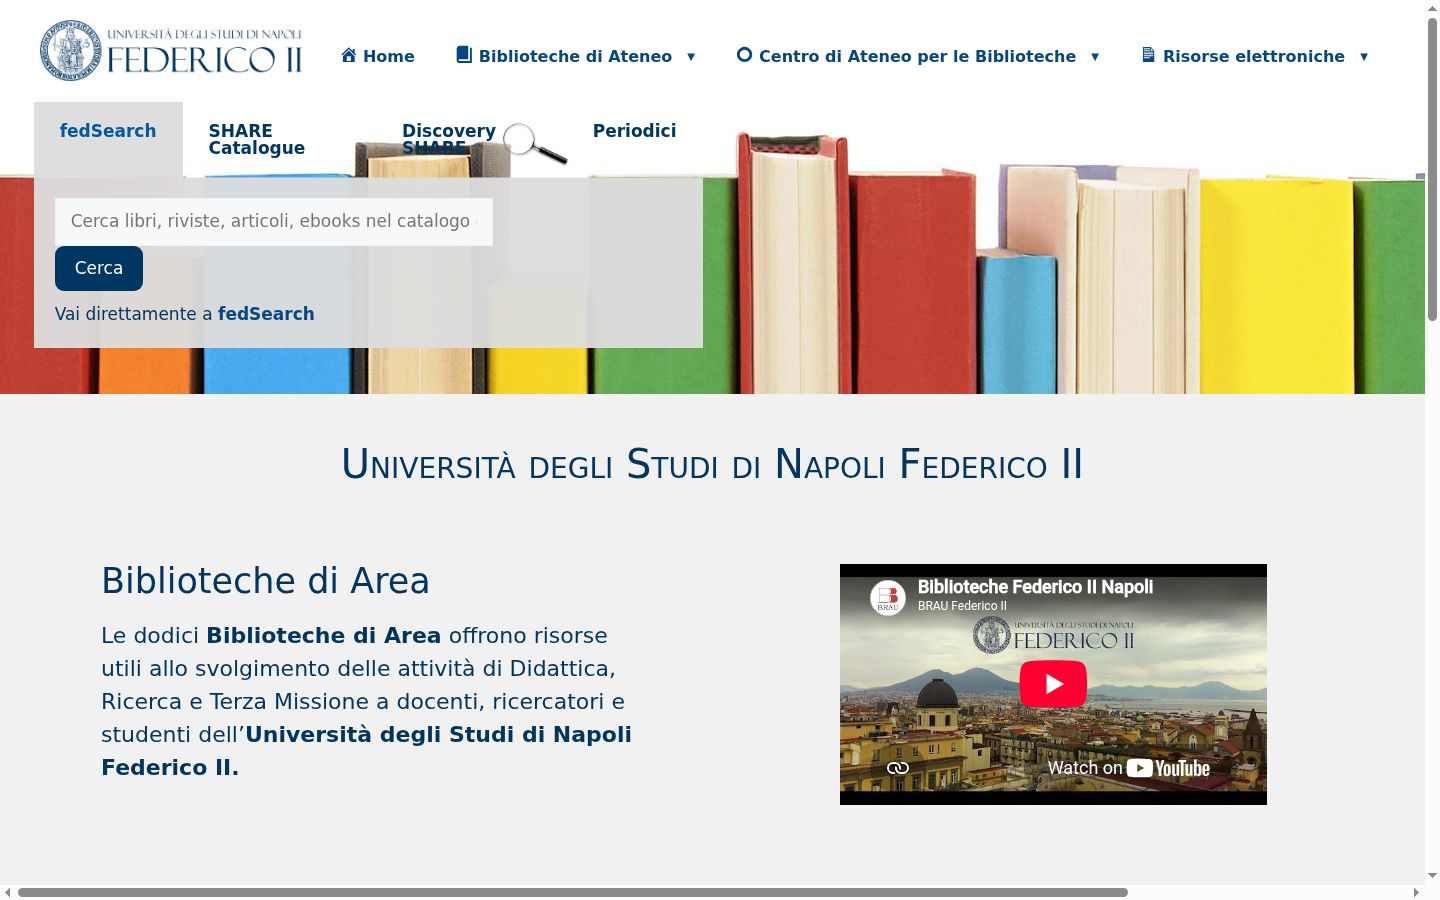
Task: Click the vertical page scrollbar
Action: click(1432, 170)
